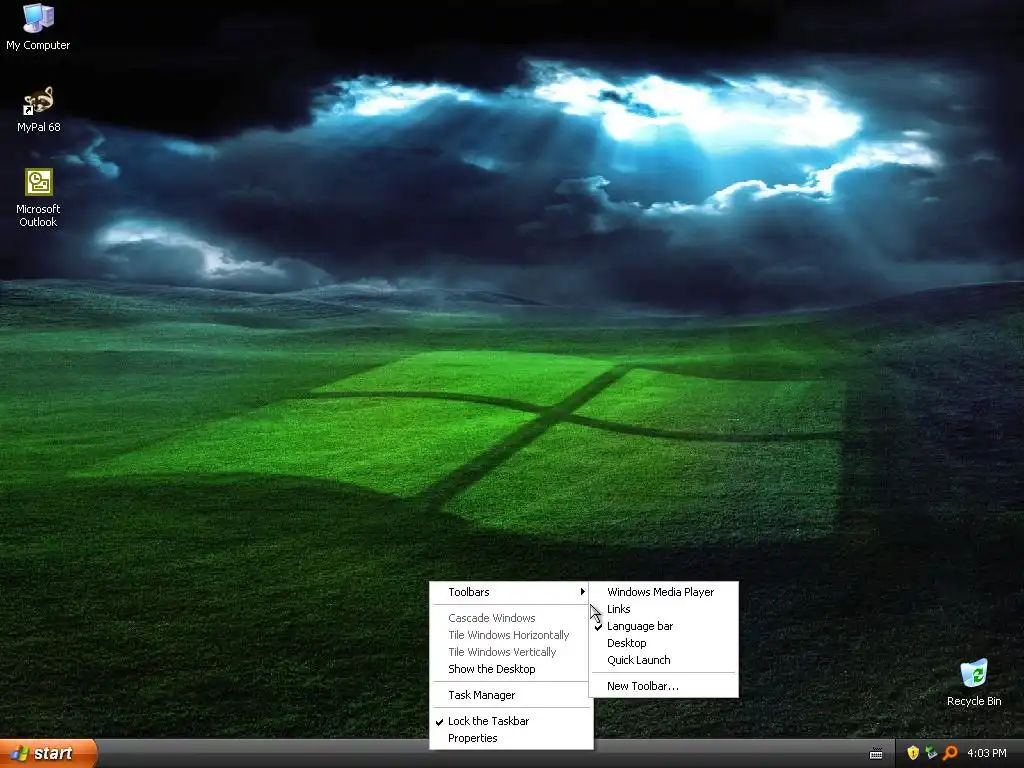Select the MyPal 68 browser shortcut
1024x768 pixels.
pyautogui.click(x=38, y=108)
